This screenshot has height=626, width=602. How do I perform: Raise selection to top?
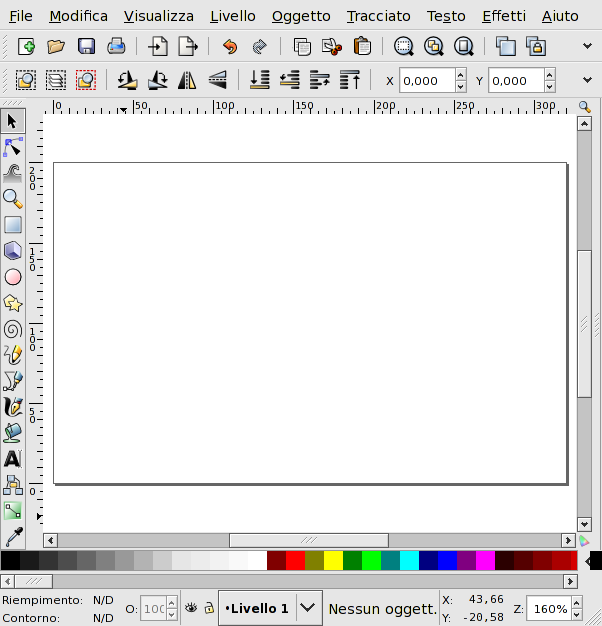pos(350,80)
